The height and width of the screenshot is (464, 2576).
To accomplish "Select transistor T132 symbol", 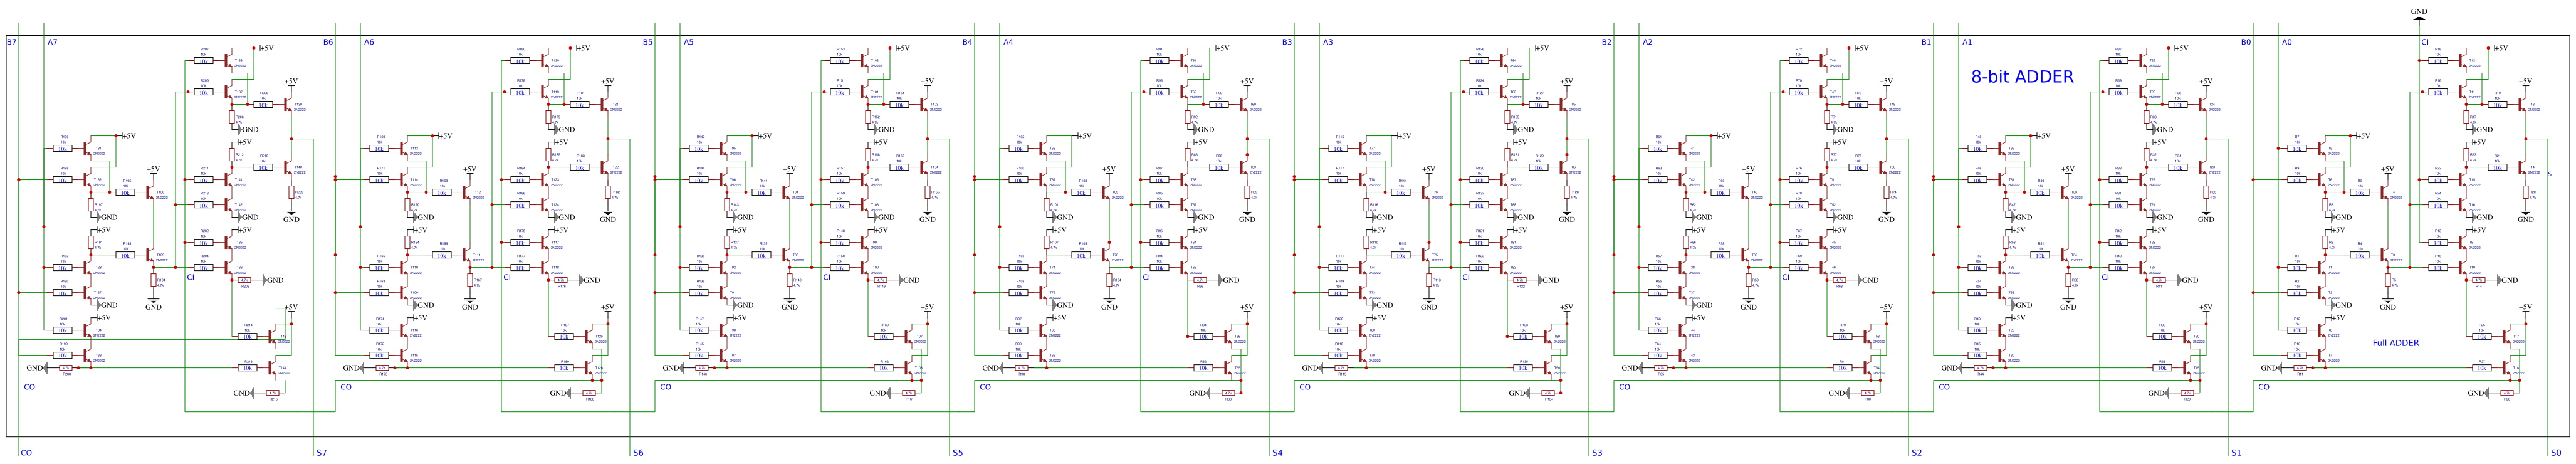I will [x=87, y=180].
